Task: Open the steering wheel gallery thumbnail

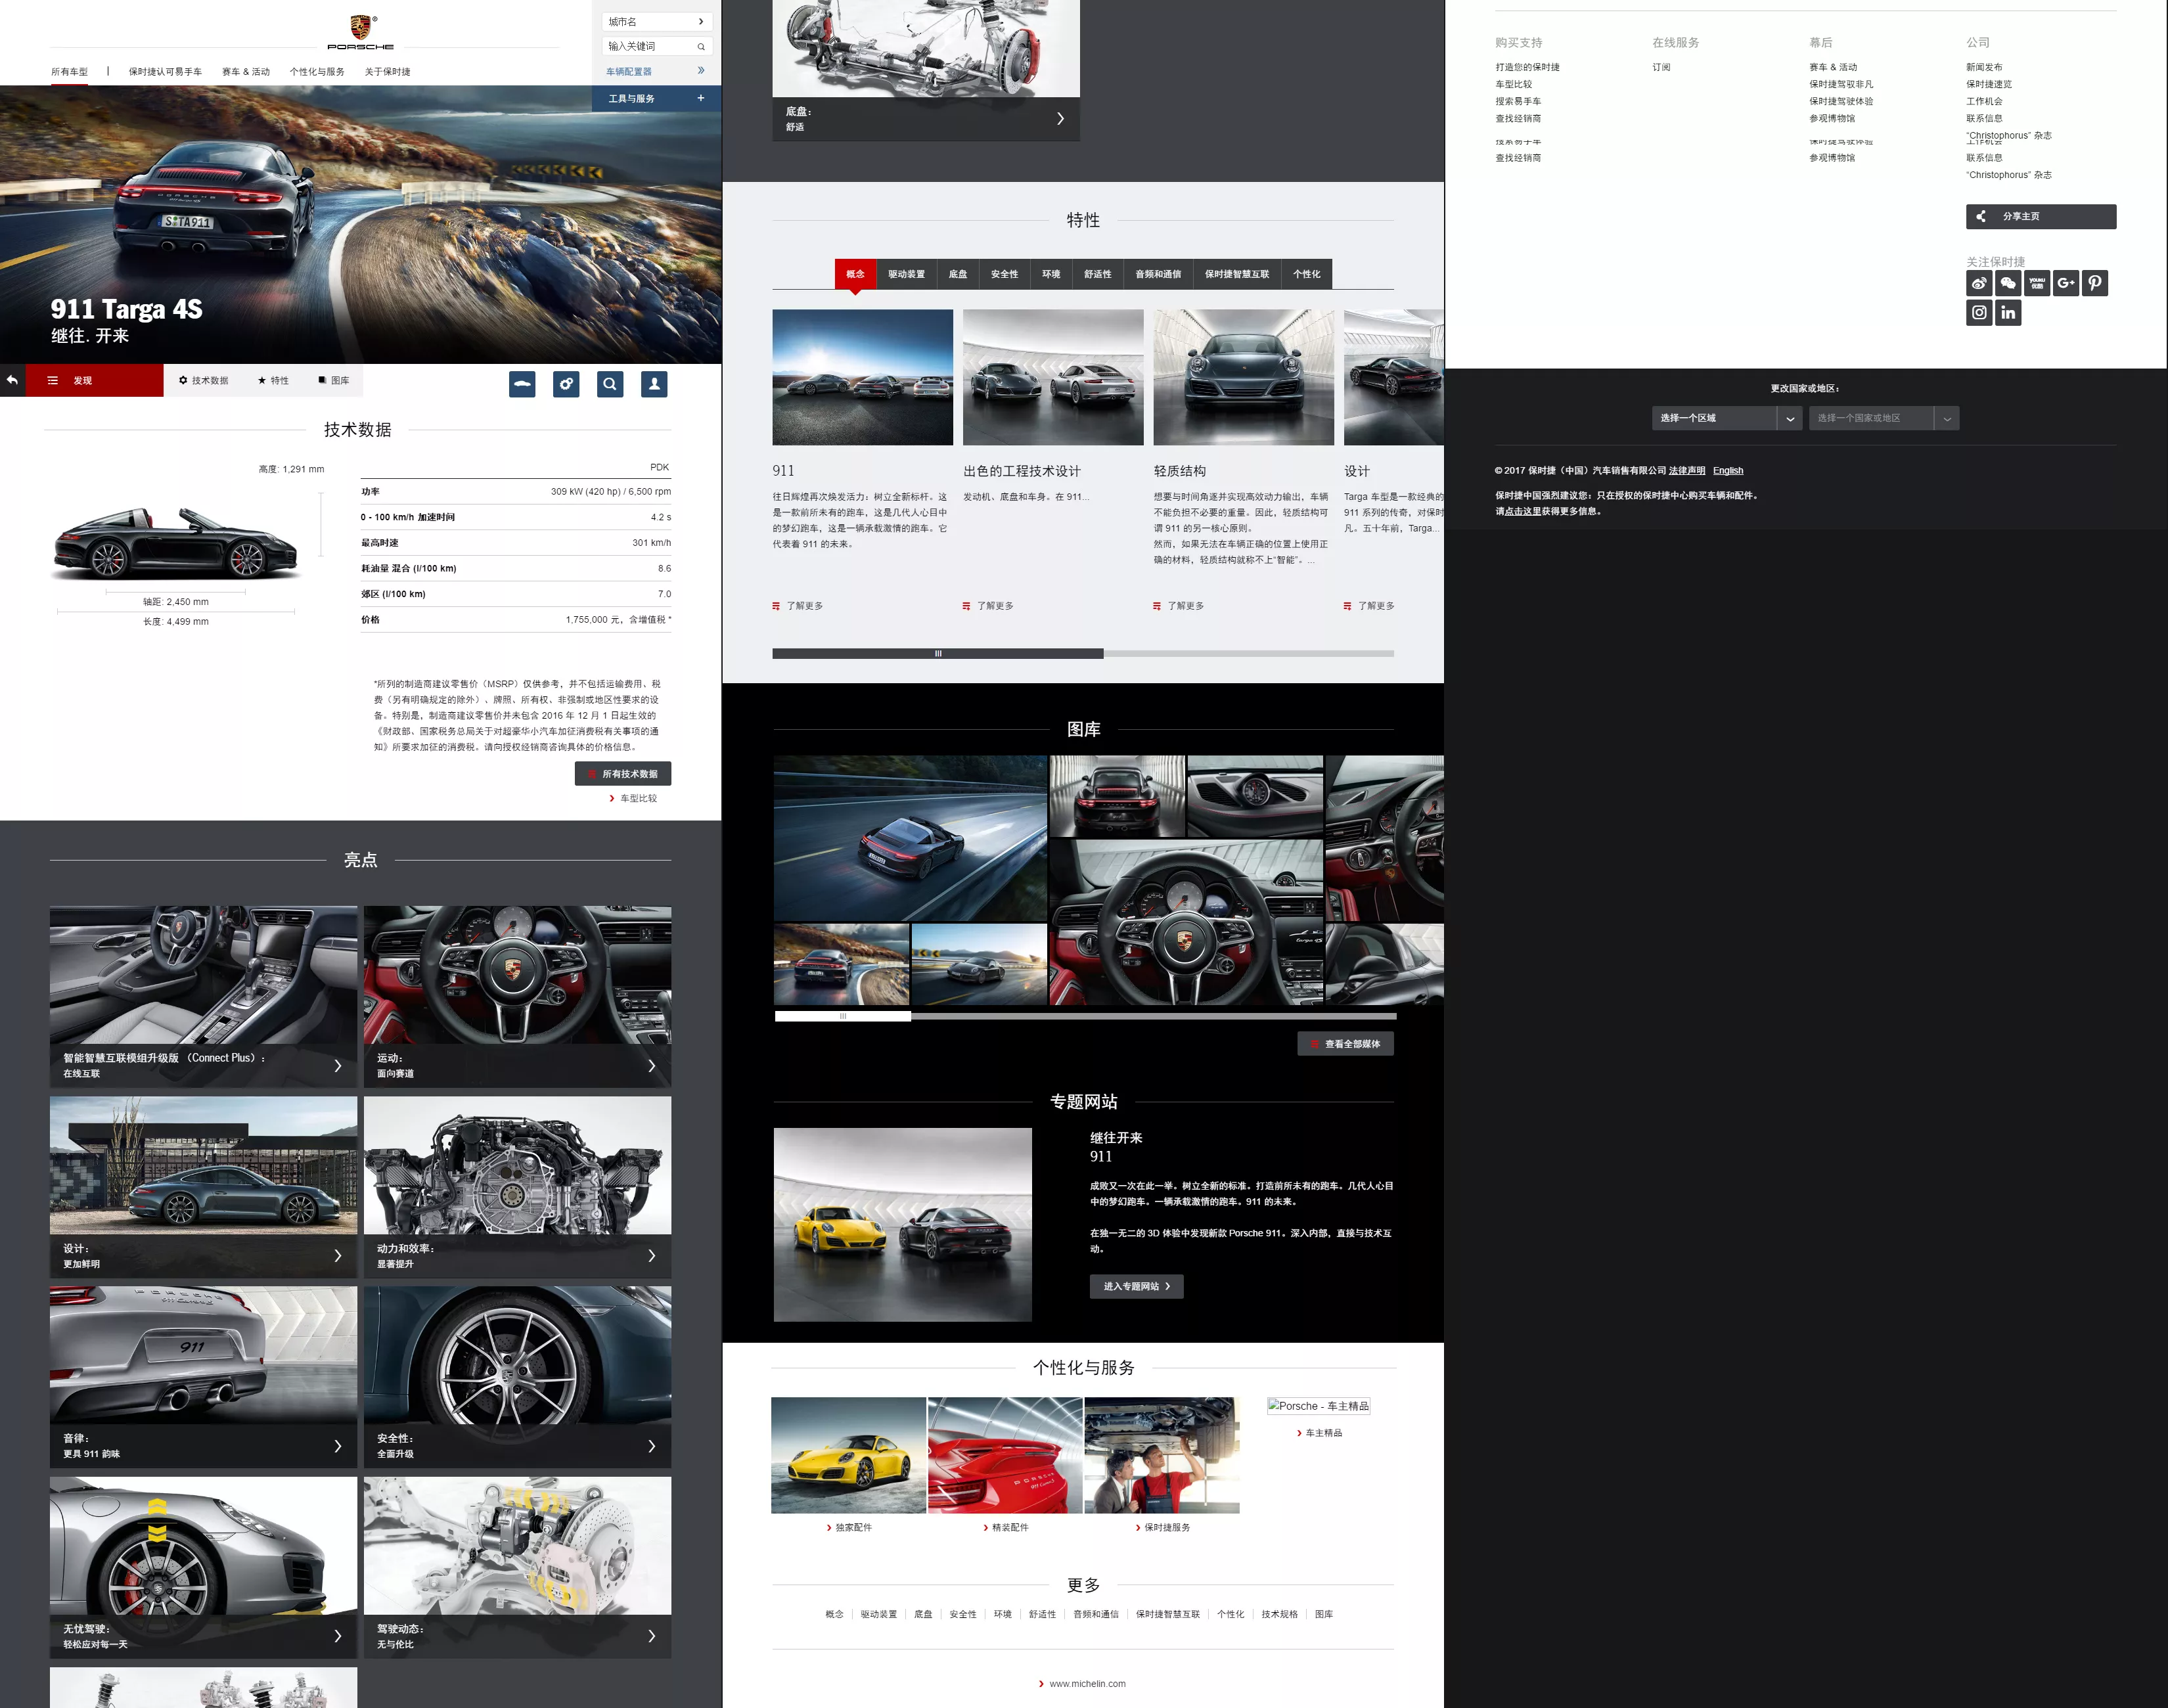Action: tap(1186, 922)
